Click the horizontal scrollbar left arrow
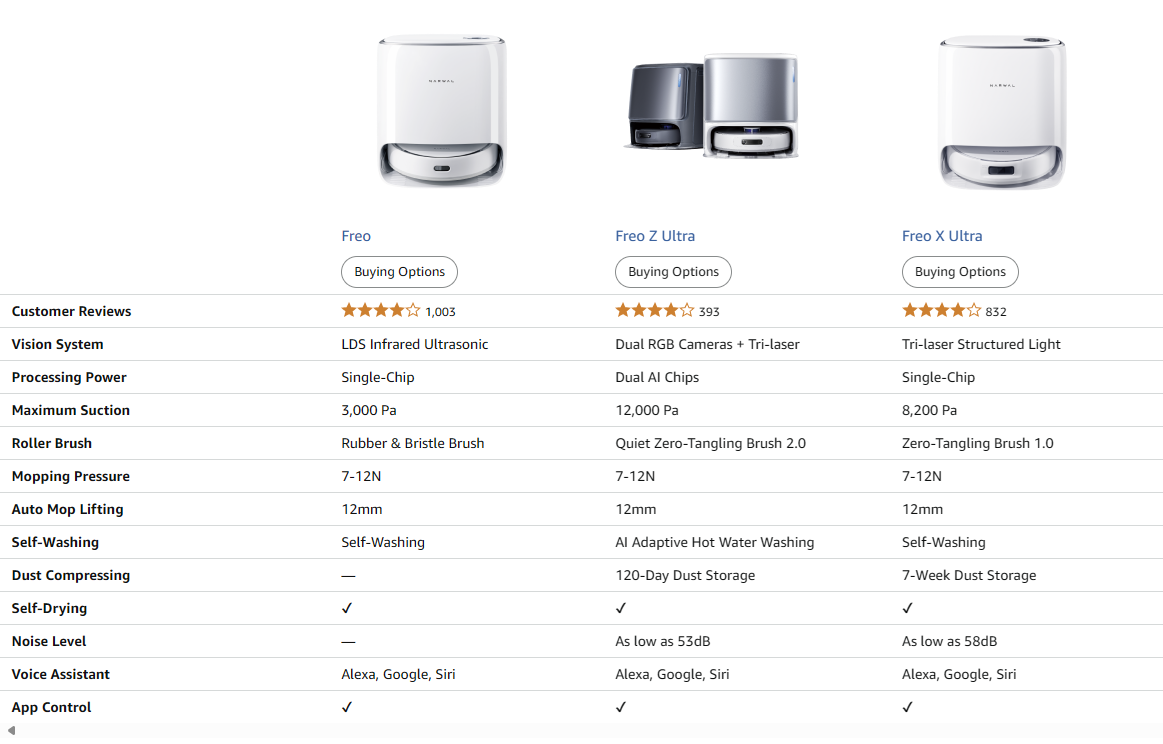The height and width of the screenshot is (744, 1163). tap(11, 732)
